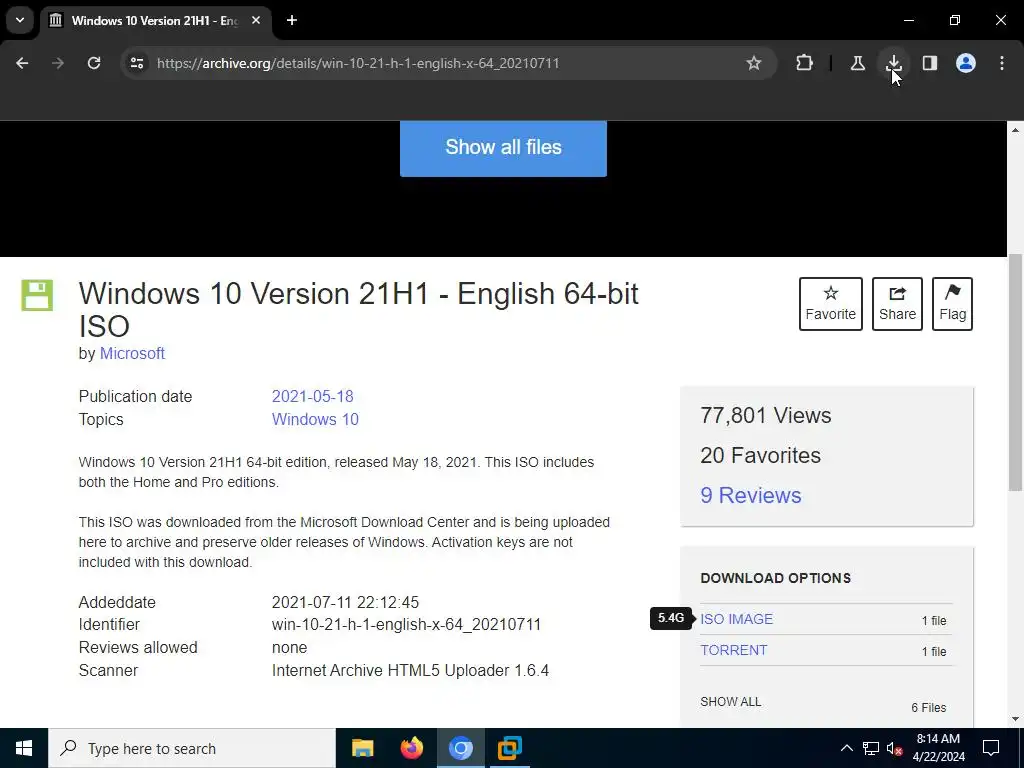Open the tab search dropdown arrow

pos(20,20)
